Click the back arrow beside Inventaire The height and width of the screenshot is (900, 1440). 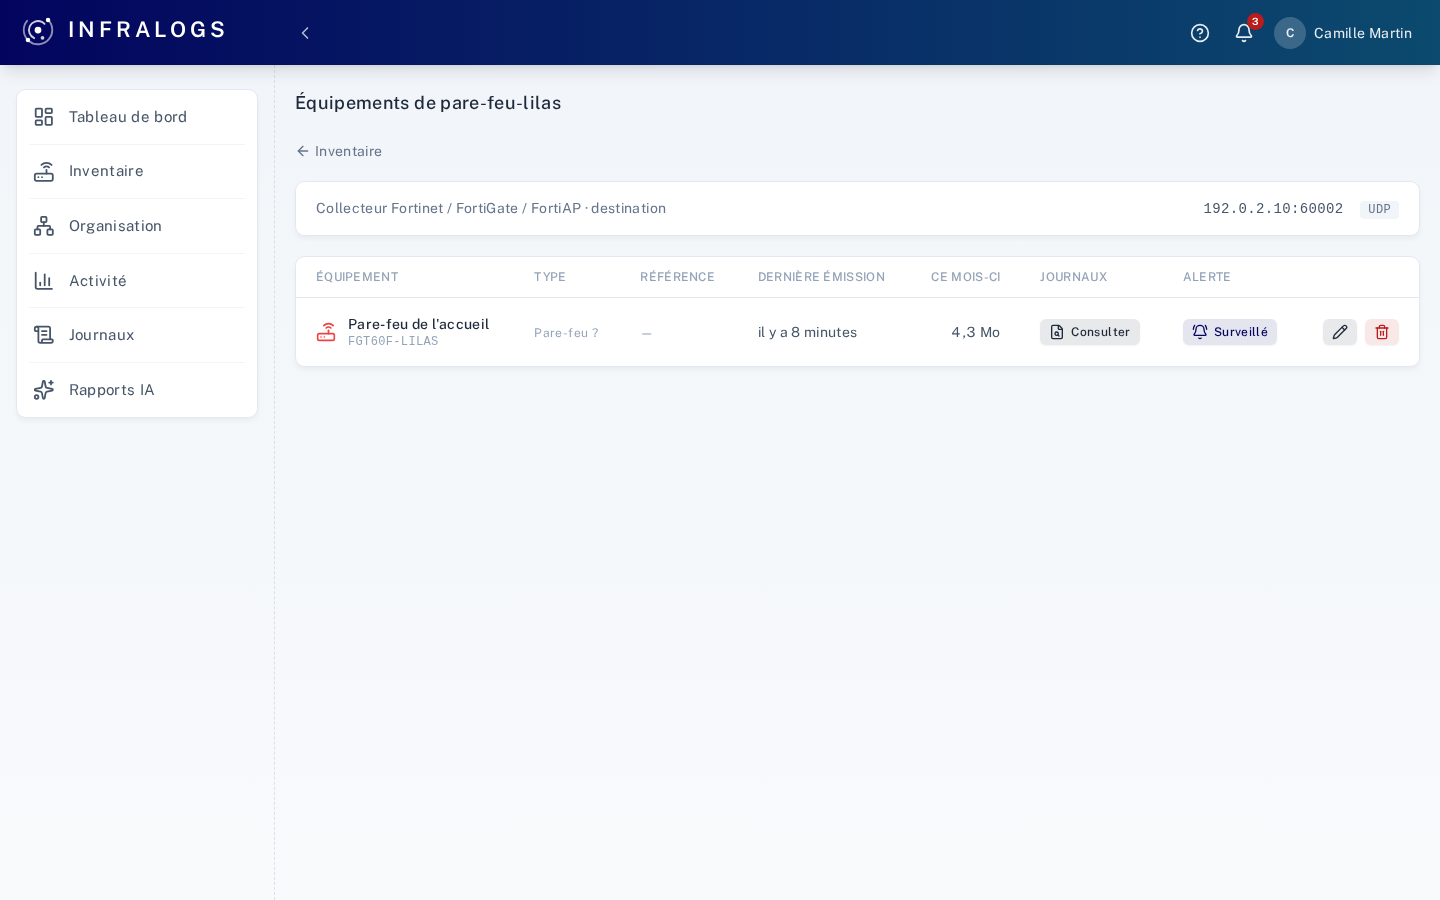tap(303, 151)
